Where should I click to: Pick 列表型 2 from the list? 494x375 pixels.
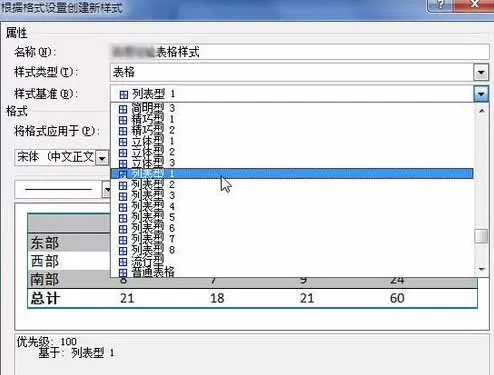pyautogui.click(x=292, y=184)
